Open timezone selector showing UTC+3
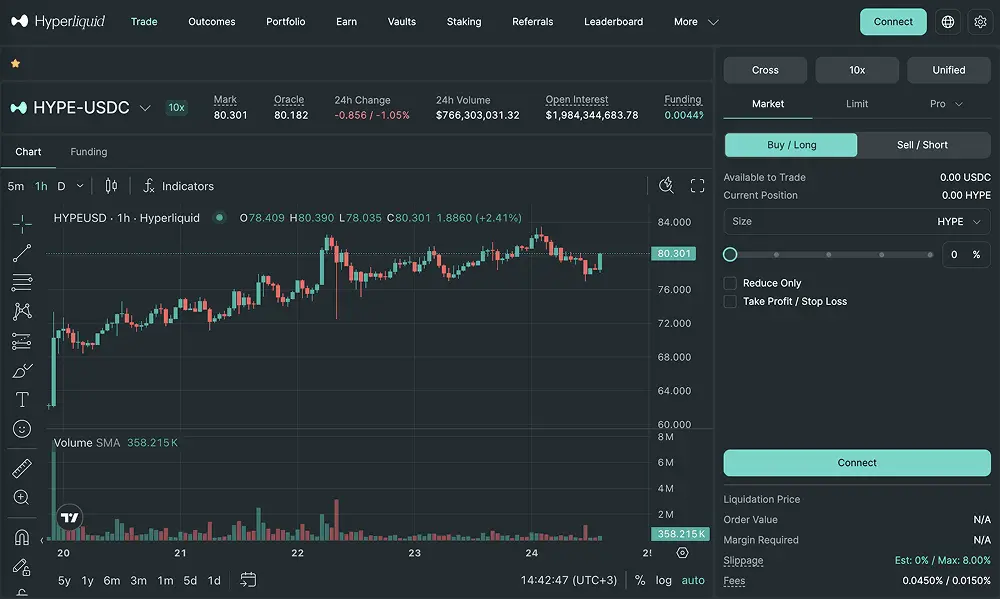The width and height of the screenshot is (1000, 599). pyautogui.click(x=569, y=580)
